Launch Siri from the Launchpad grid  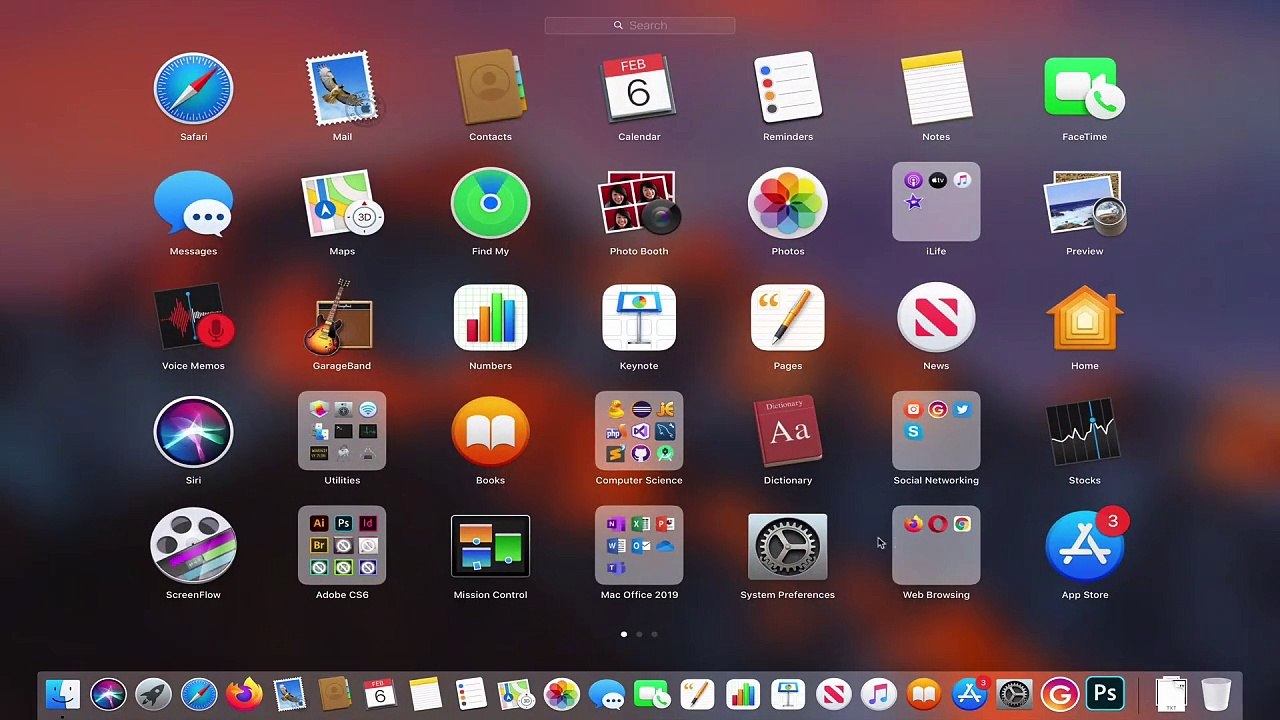tap(193, 434)
